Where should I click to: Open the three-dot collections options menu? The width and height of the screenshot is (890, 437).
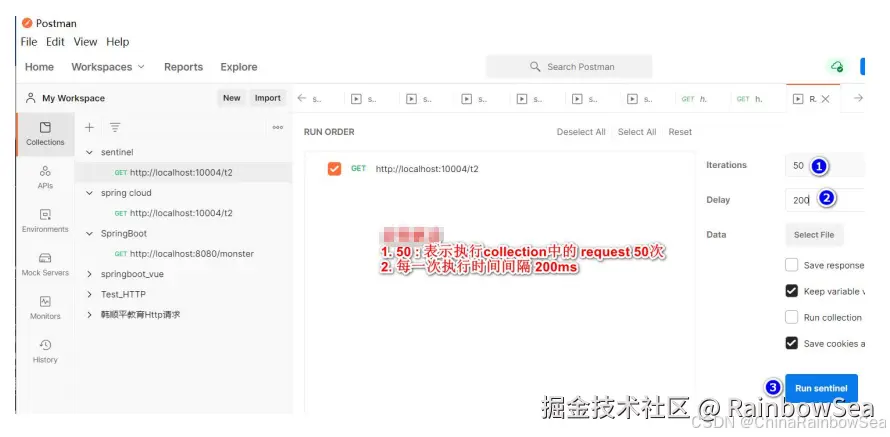[278, 127]
